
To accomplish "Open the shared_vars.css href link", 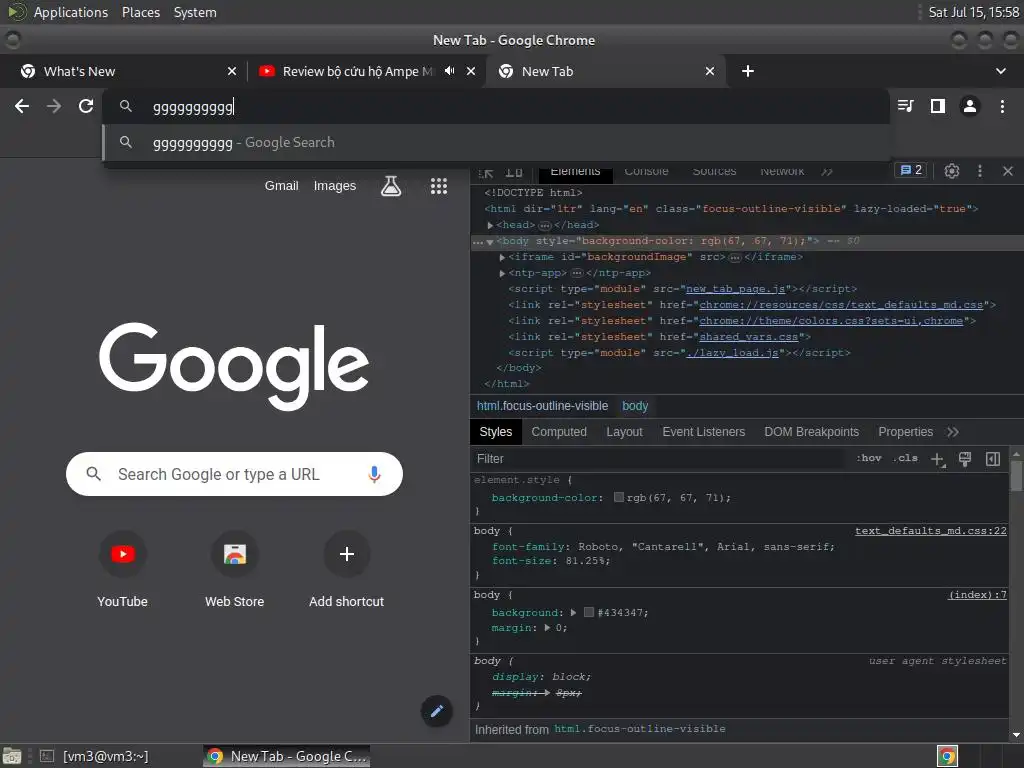I will (x=748, y=337).
